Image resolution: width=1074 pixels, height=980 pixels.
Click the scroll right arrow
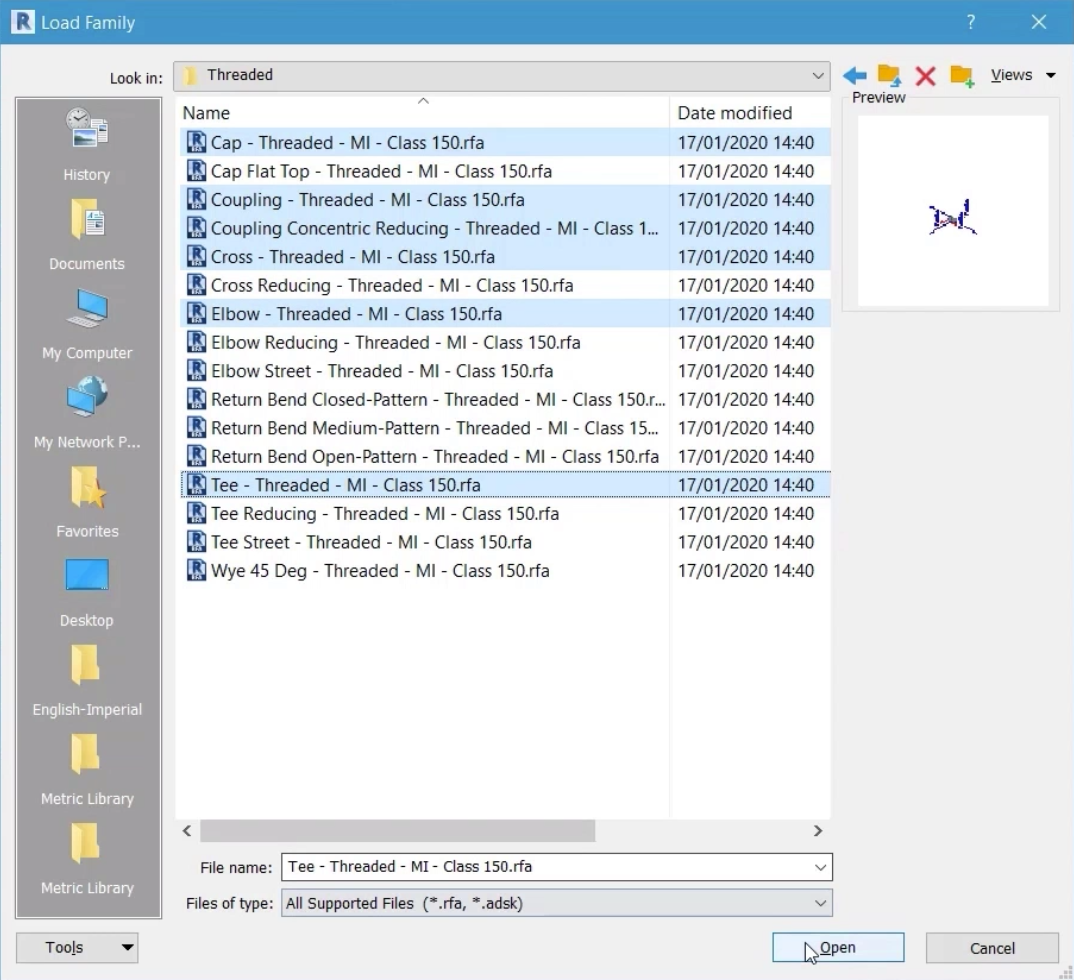pyautogui.click(x=818, y=831)
